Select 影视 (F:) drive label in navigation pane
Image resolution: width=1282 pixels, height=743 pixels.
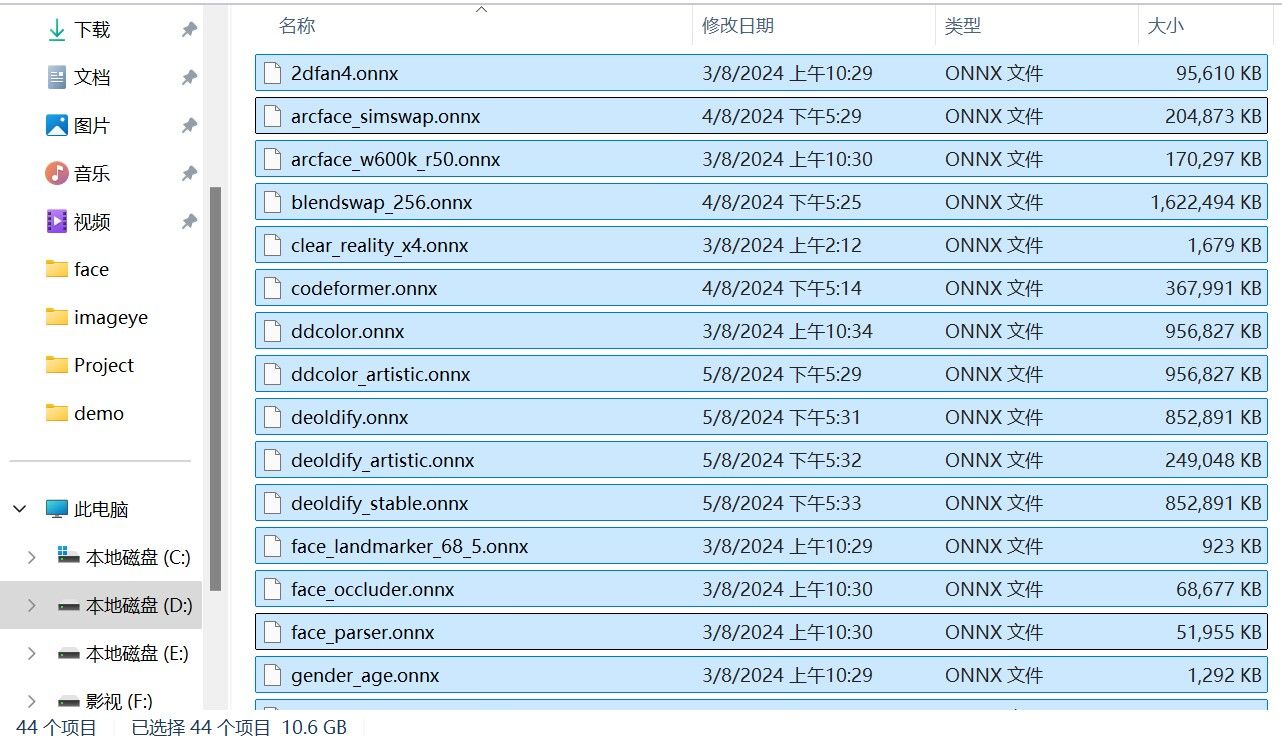119,701
